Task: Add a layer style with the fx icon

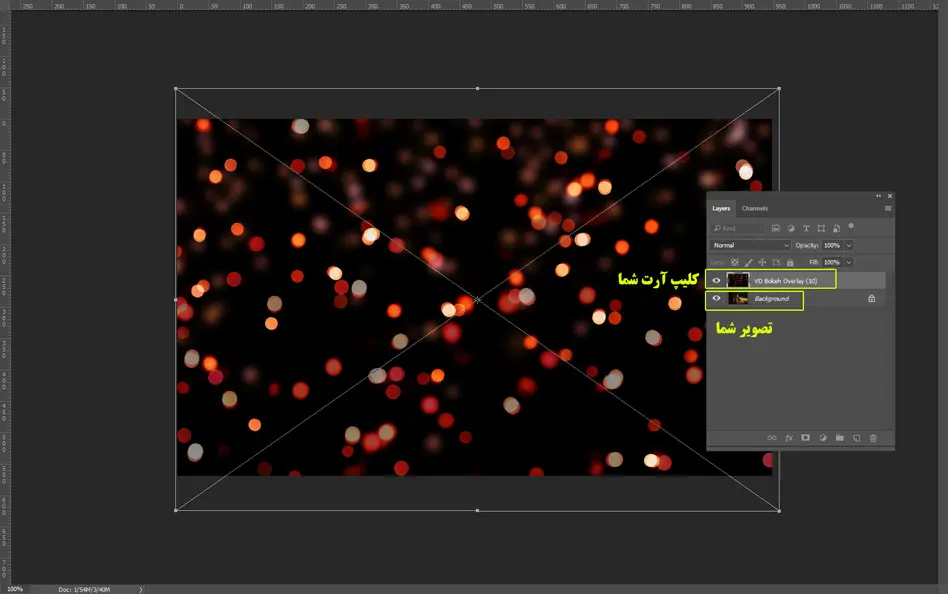Action: click(x=788, y=438)
